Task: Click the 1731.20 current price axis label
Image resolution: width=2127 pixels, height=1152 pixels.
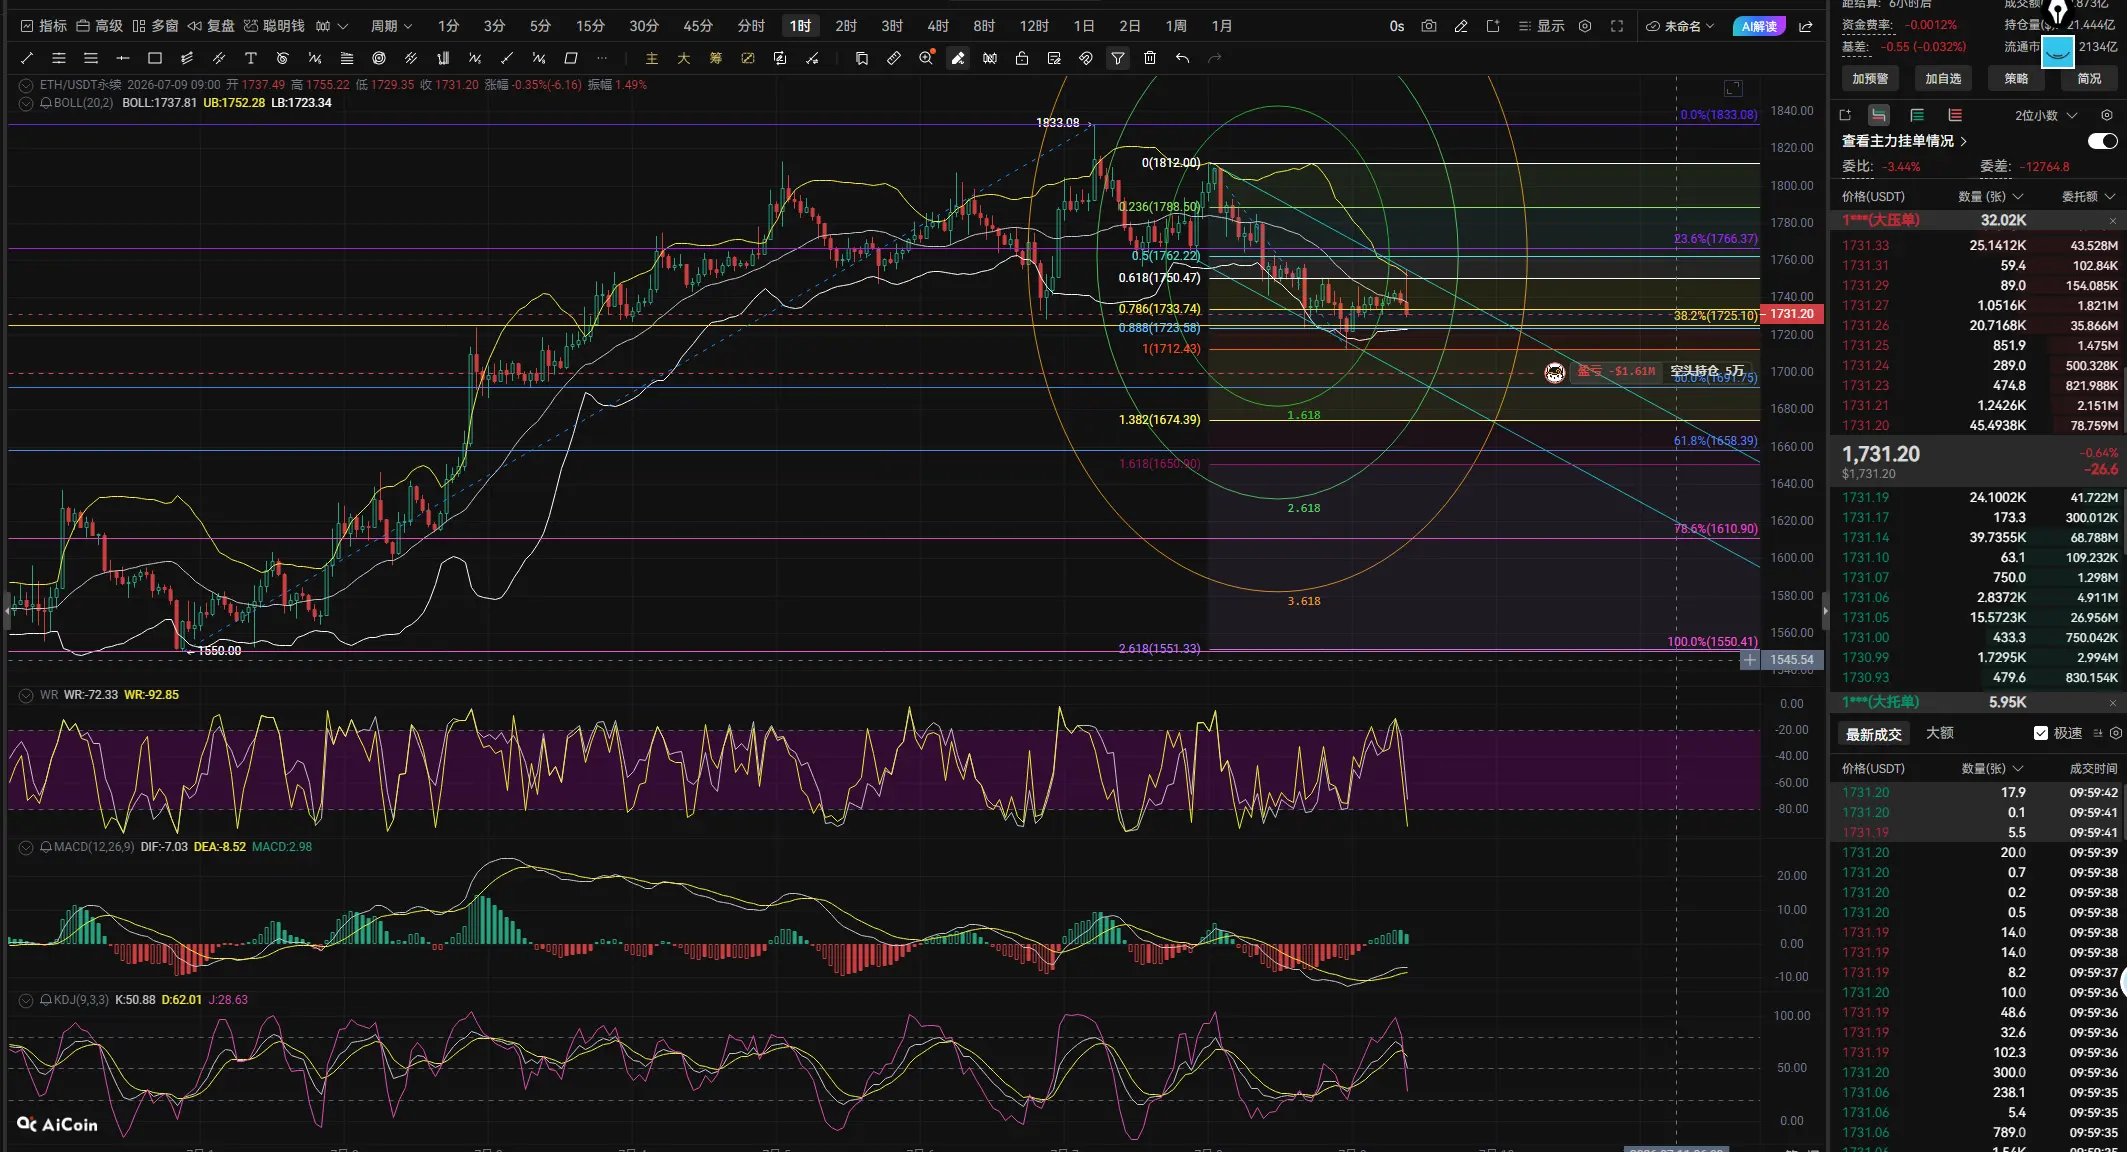Action: (1792, 314)
